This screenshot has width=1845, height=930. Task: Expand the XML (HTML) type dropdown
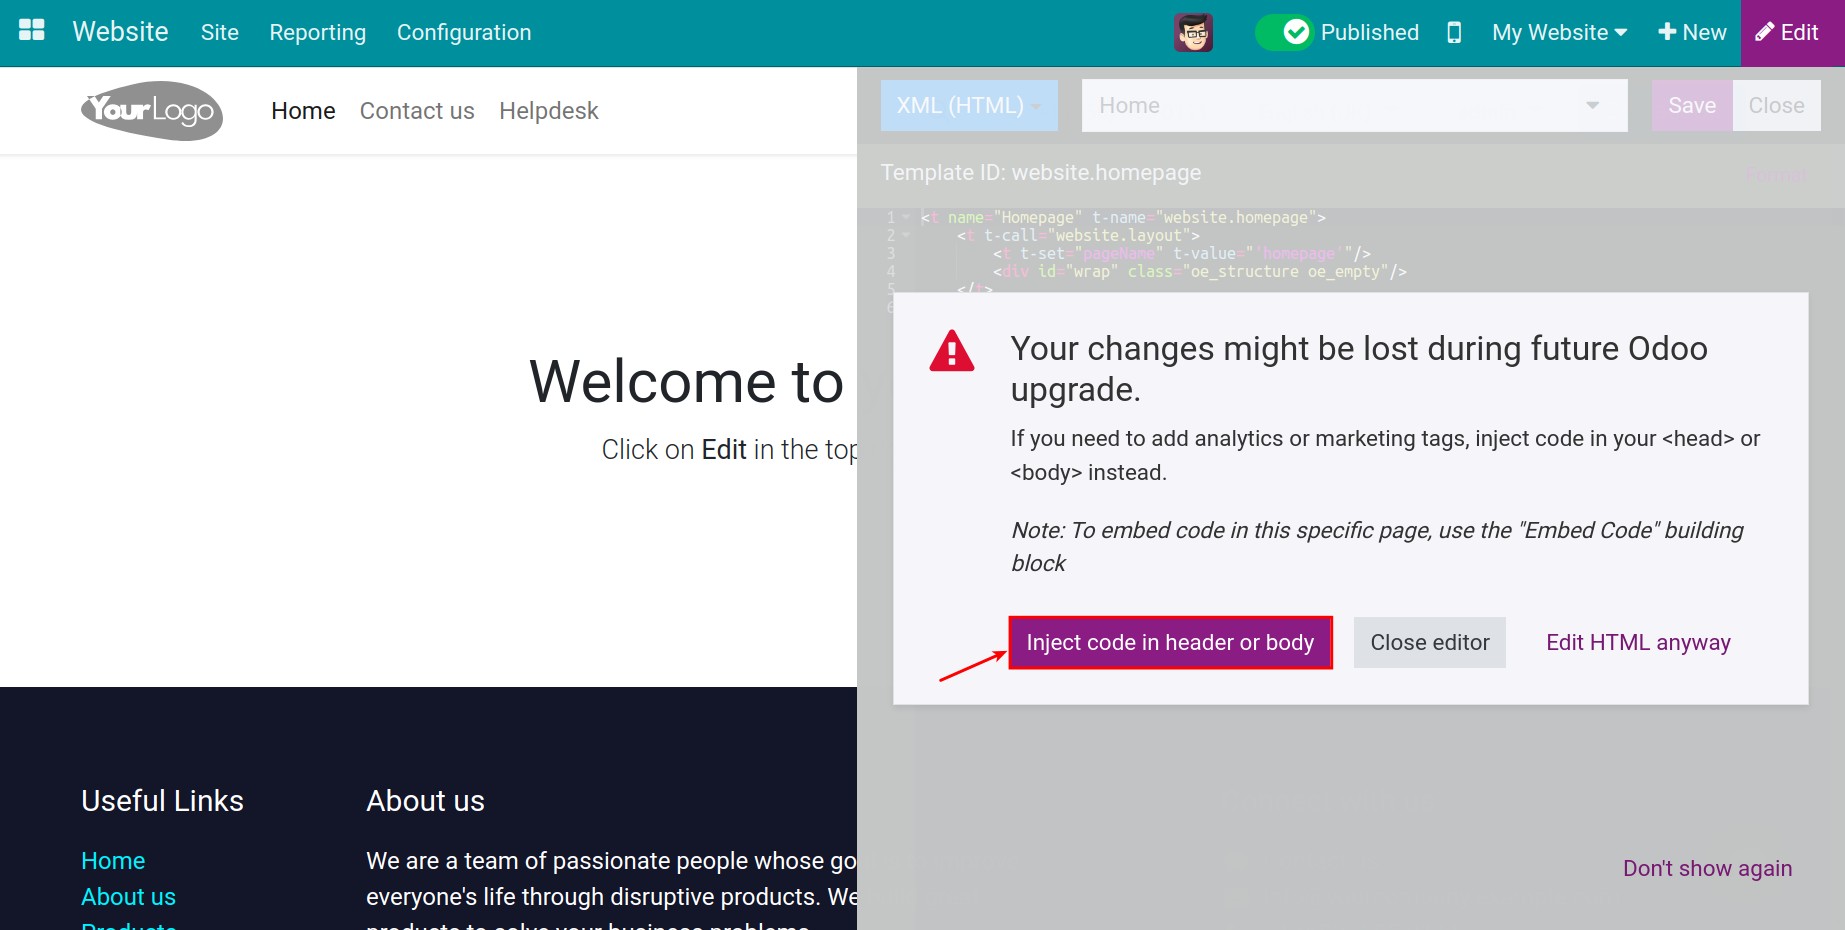[968, 106]
